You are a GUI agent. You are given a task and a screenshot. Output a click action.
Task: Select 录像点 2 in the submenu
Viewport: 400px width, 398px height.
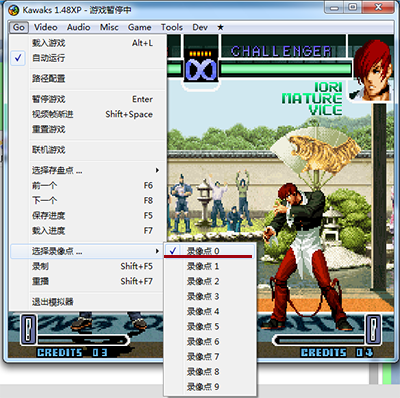[210, 281]
